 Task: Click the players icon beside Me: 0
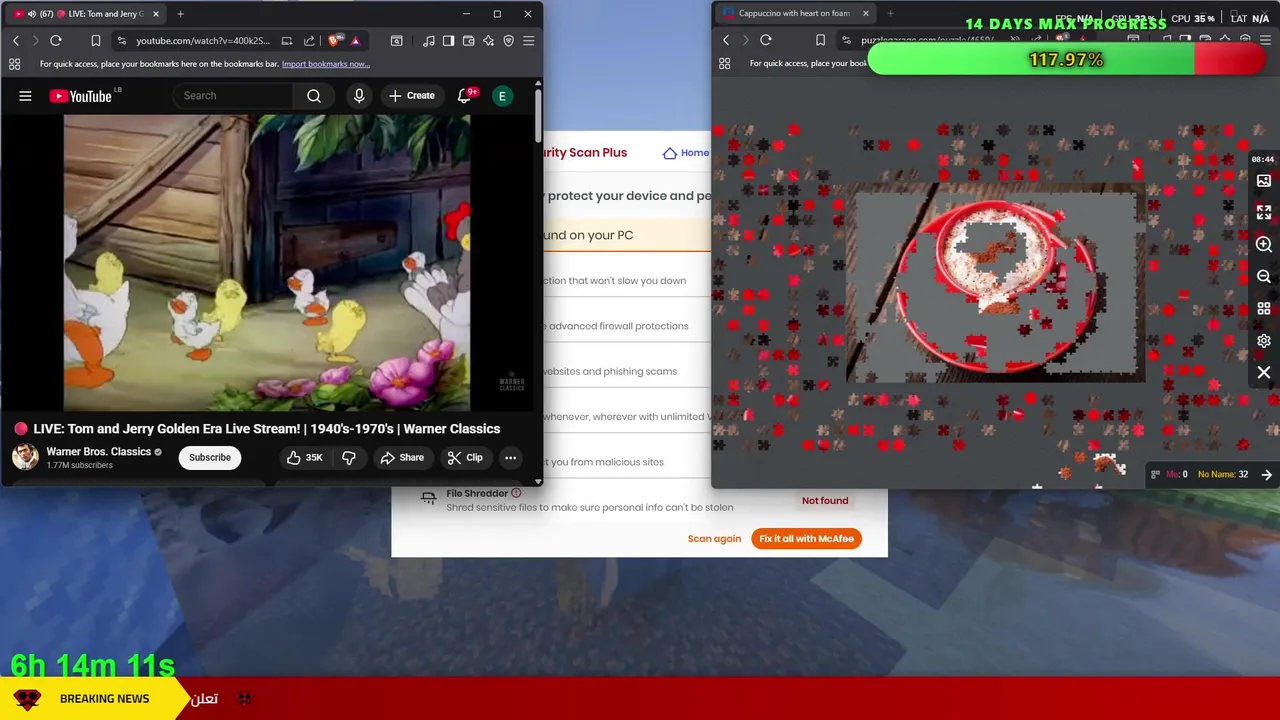(1156, 475)
